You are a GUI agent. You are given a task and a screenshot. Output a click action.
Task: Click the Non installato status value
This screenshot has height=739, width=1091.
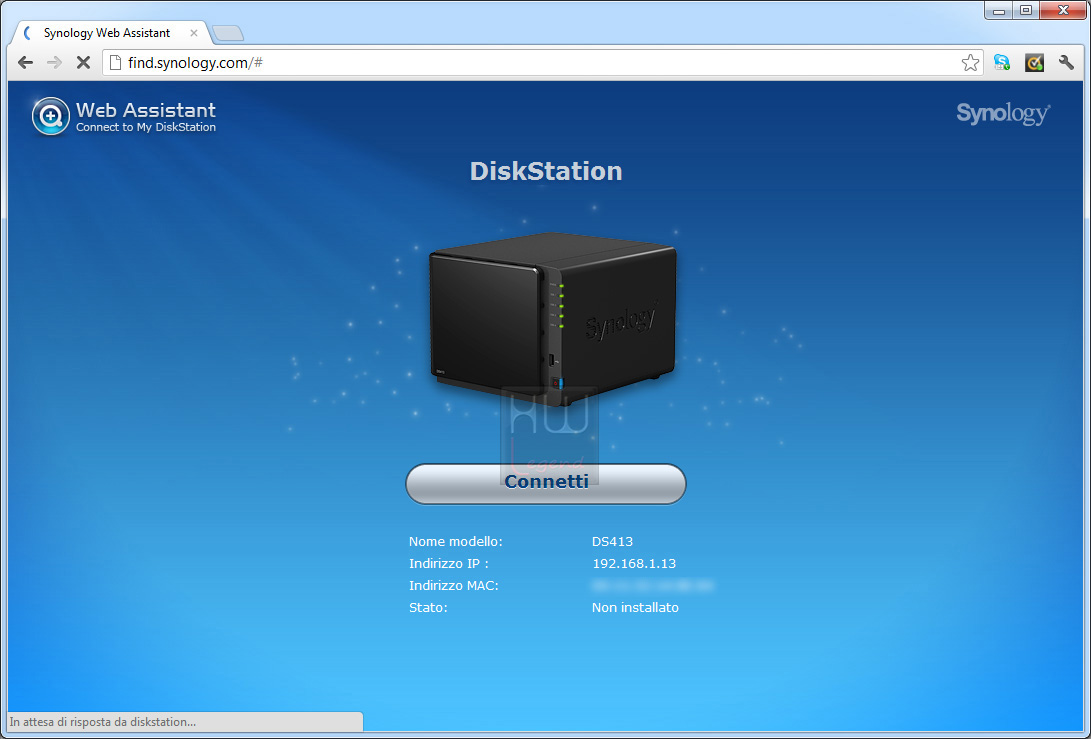pyautogui.click(x=635, y=607)
